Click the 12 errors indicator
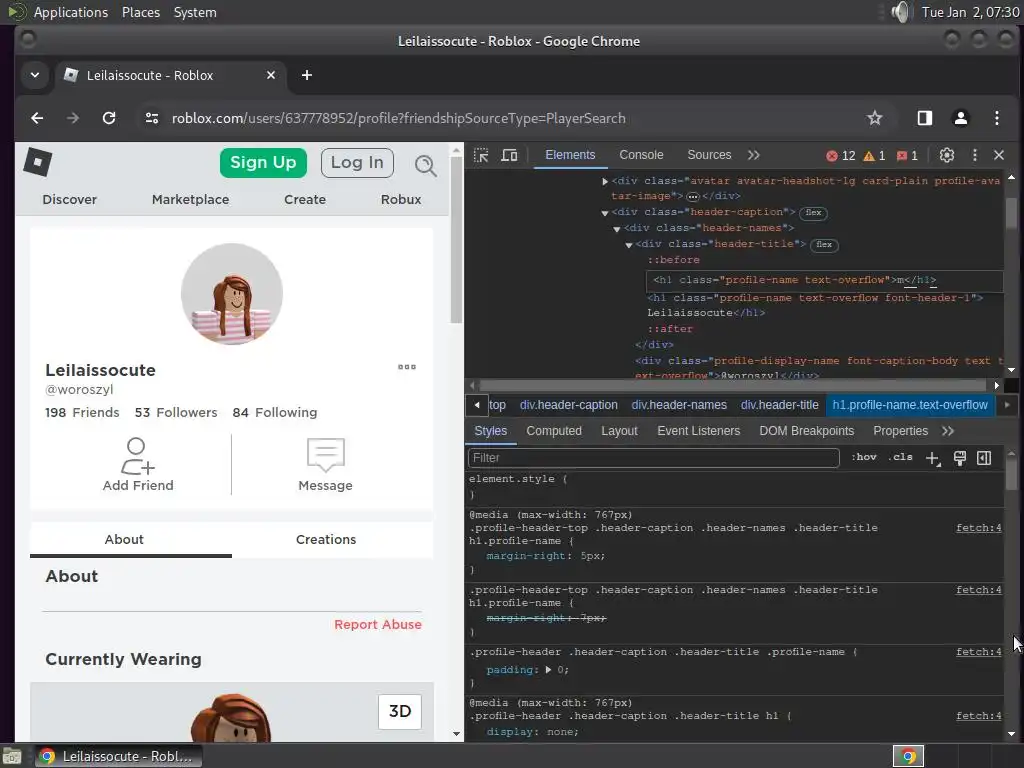Viewport: 1024px width, 768px height. [840, 155]
